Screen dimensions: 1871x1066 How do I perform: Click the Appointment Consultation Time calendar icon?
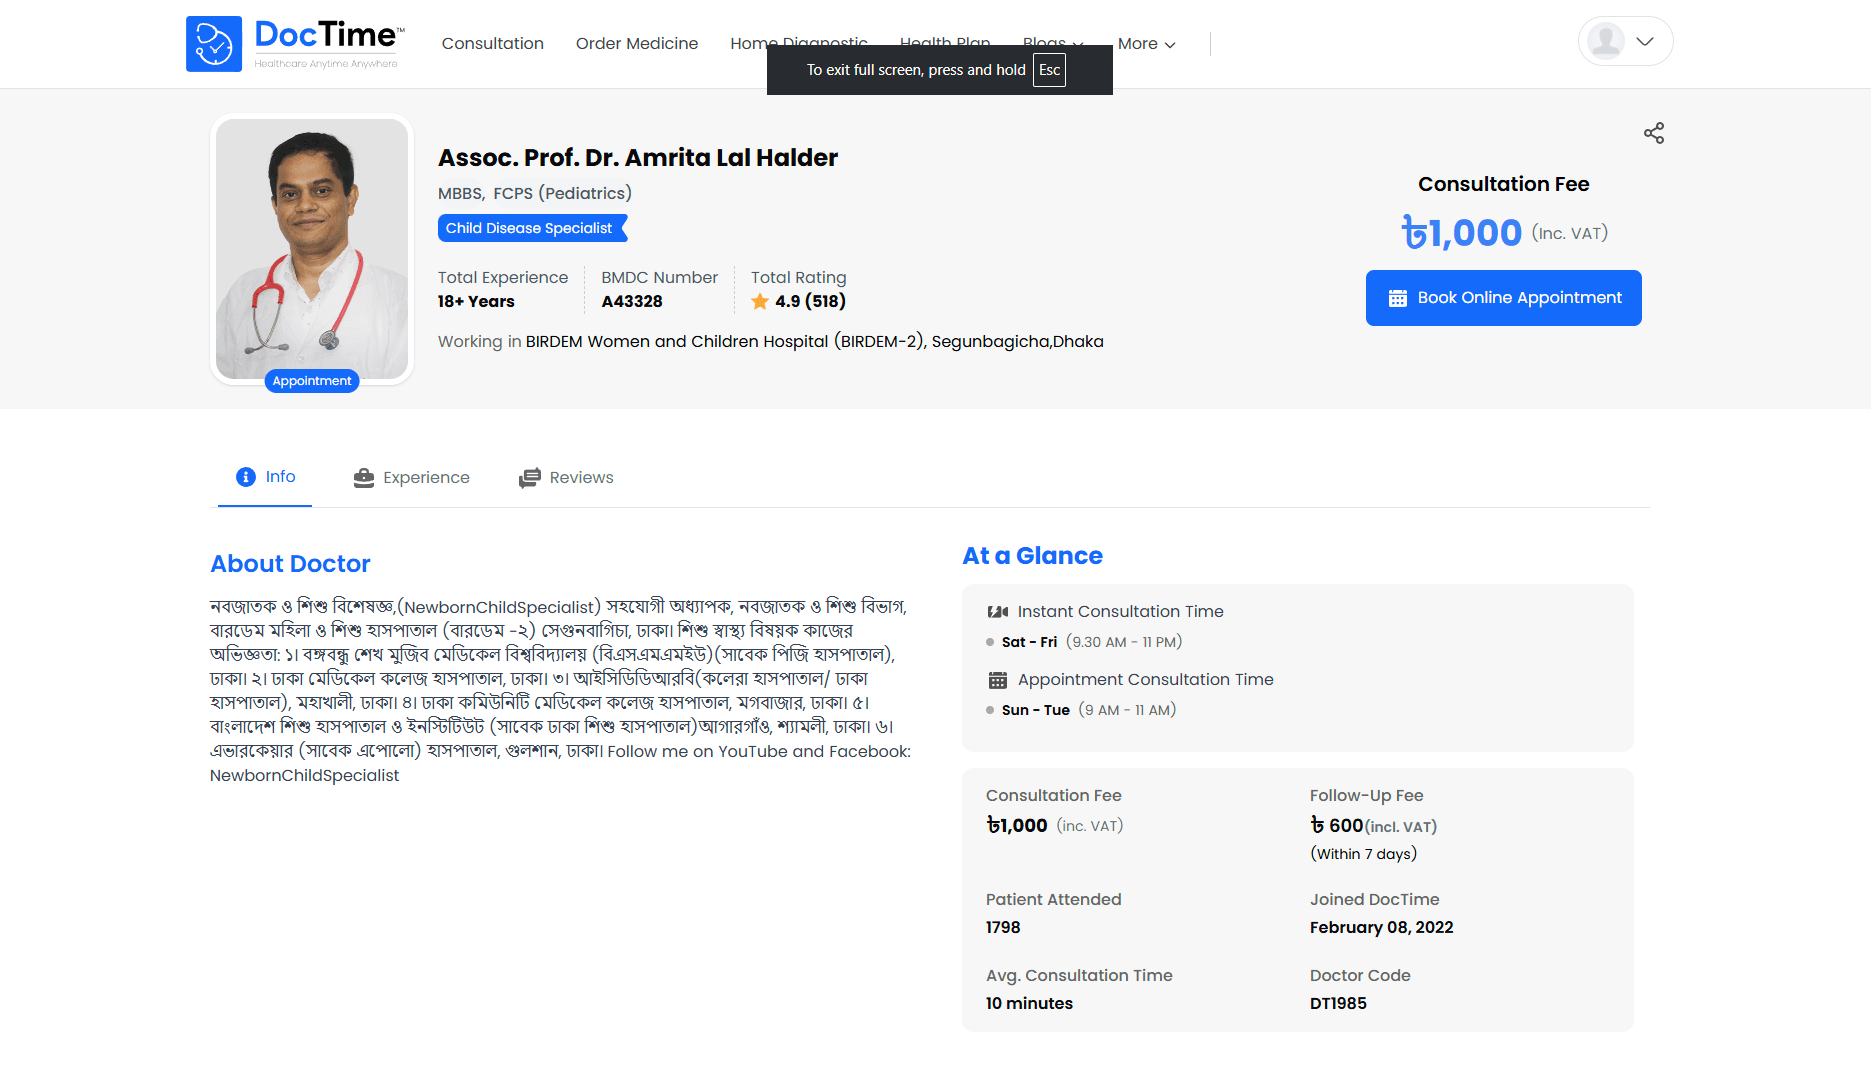[998, 680]
